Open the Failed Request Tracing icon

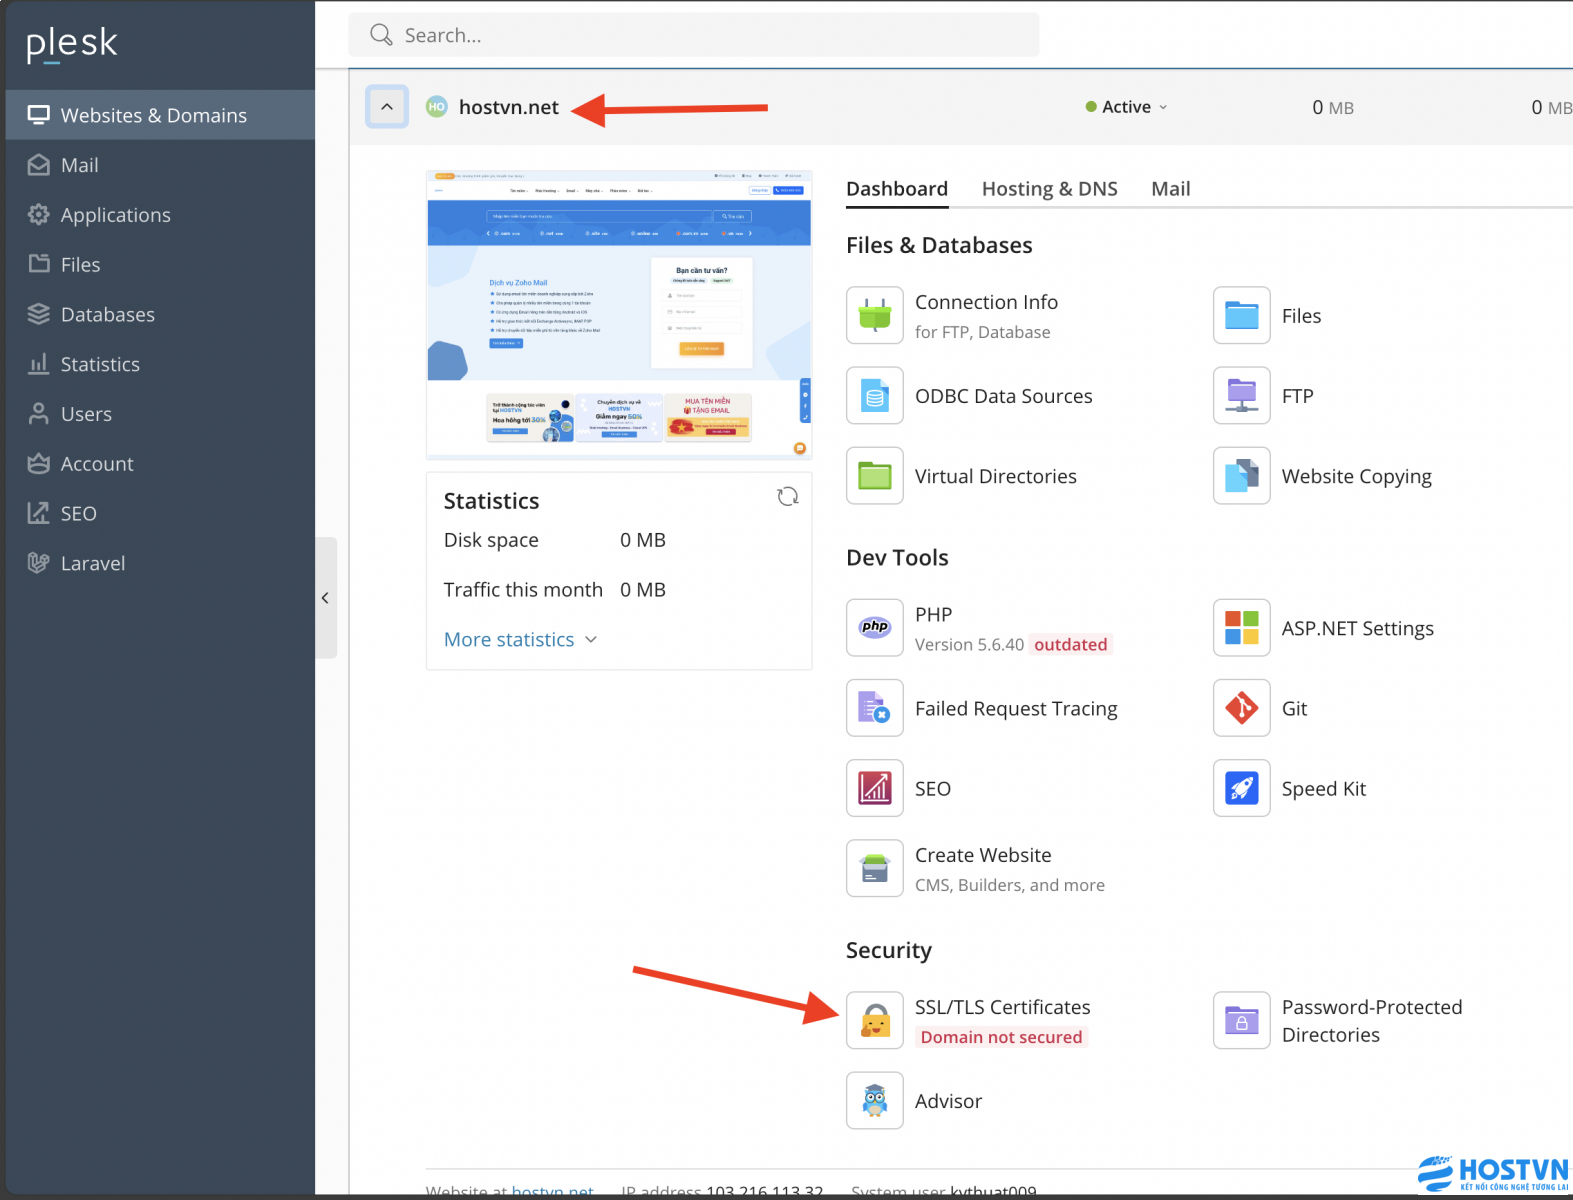[875, 707]
